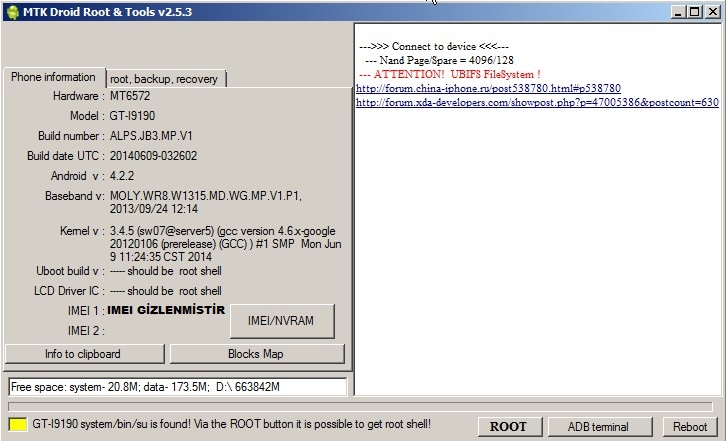
Task: Switch to the Phone information tab
Action: click(x=54, y=77)
